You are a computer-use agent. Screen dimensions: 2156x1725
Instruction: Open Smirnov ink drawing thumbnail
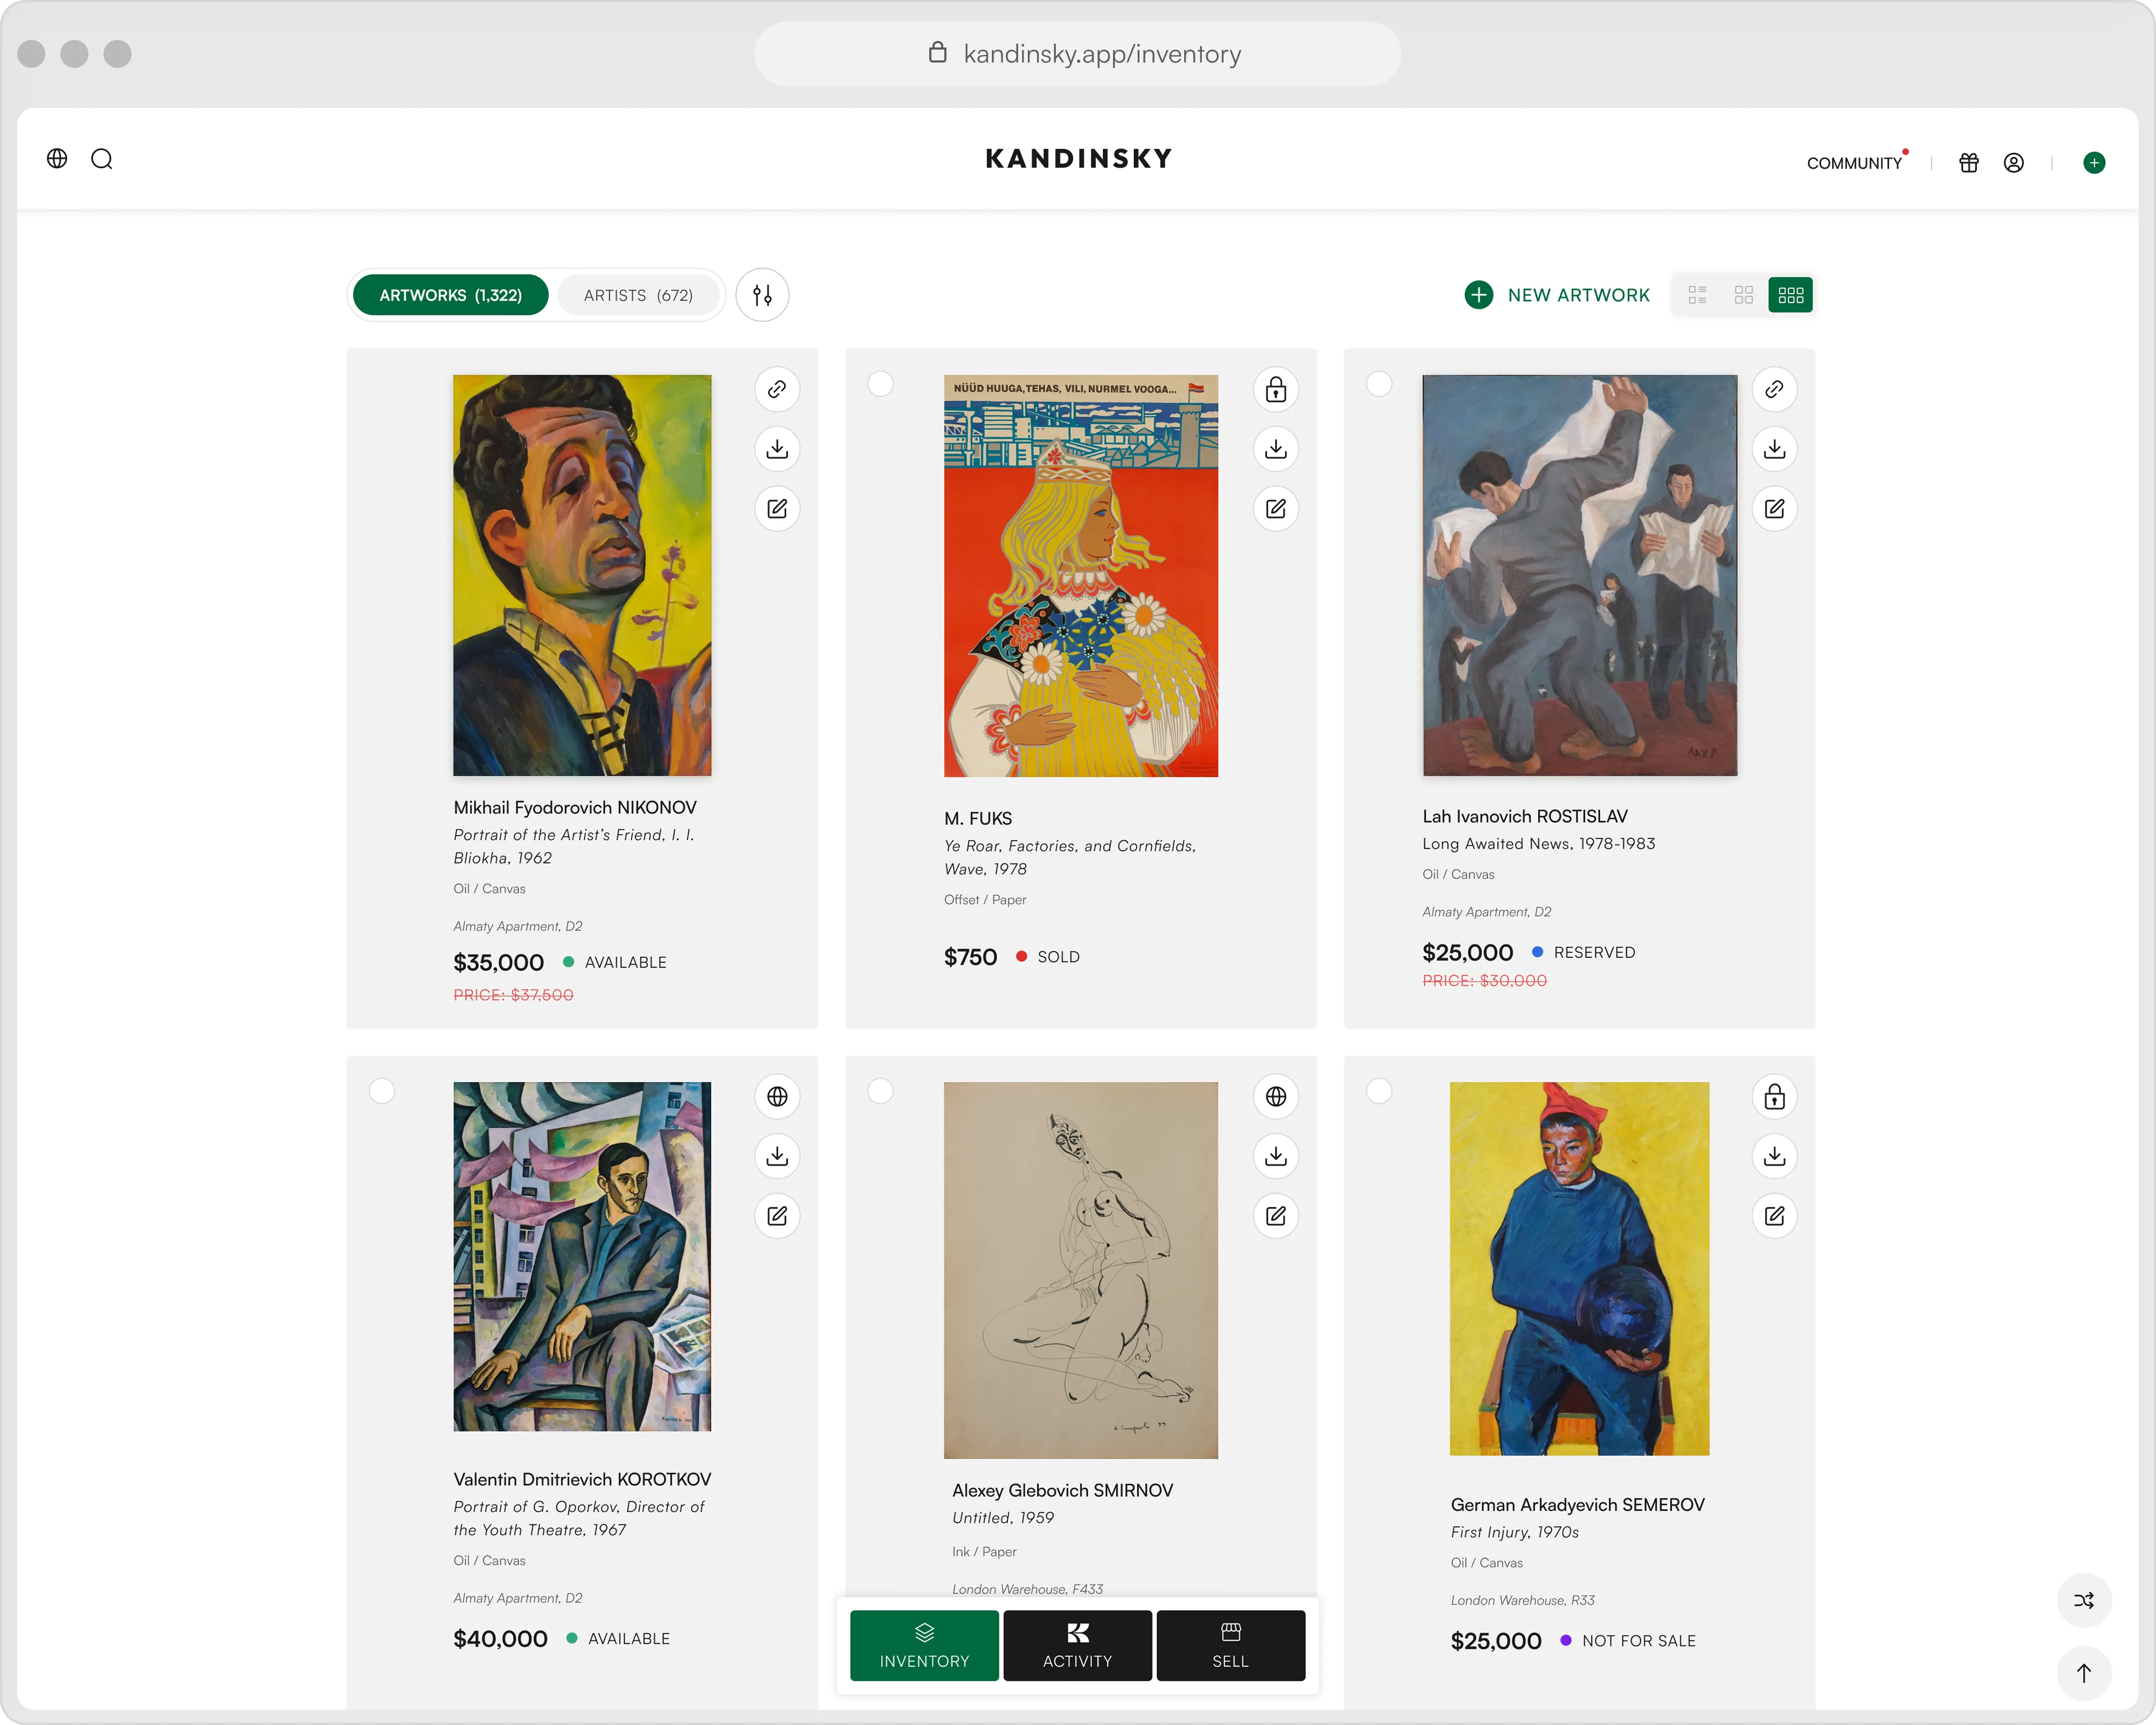click(x=1081, y=1270)
